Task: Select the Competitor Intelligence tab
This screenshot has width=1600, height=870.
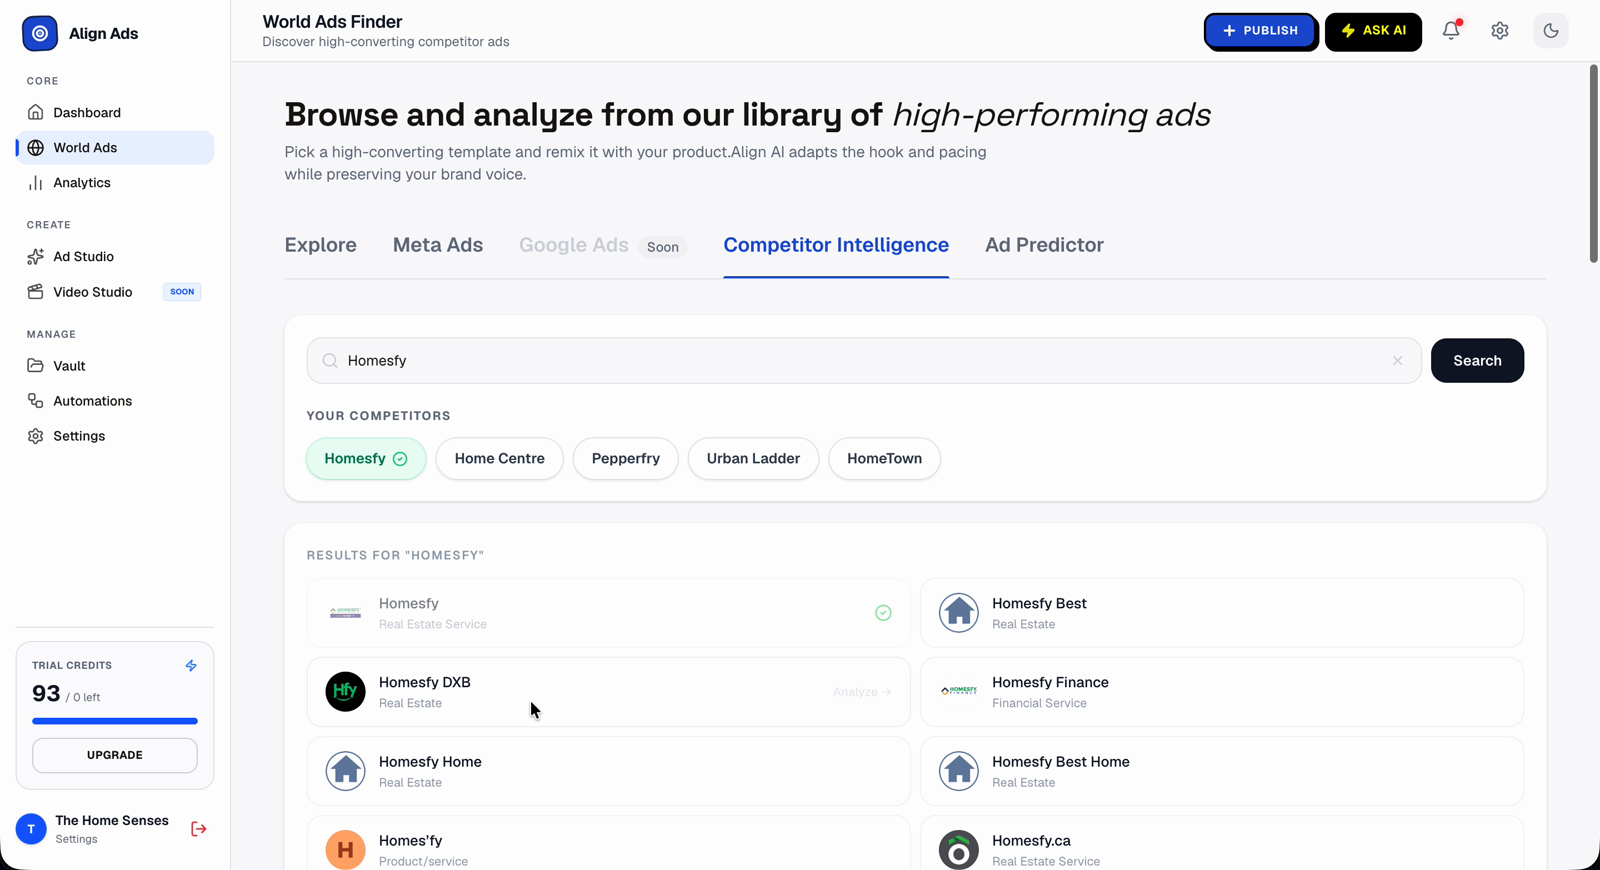Action: coord(836,246)
